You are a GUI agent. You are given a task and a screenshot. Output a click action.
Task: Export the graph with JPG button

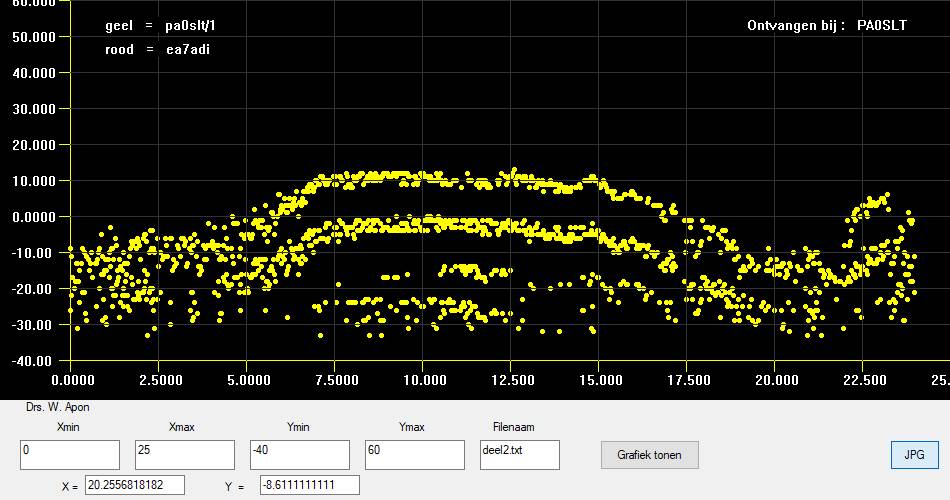(x=914, y=455)
